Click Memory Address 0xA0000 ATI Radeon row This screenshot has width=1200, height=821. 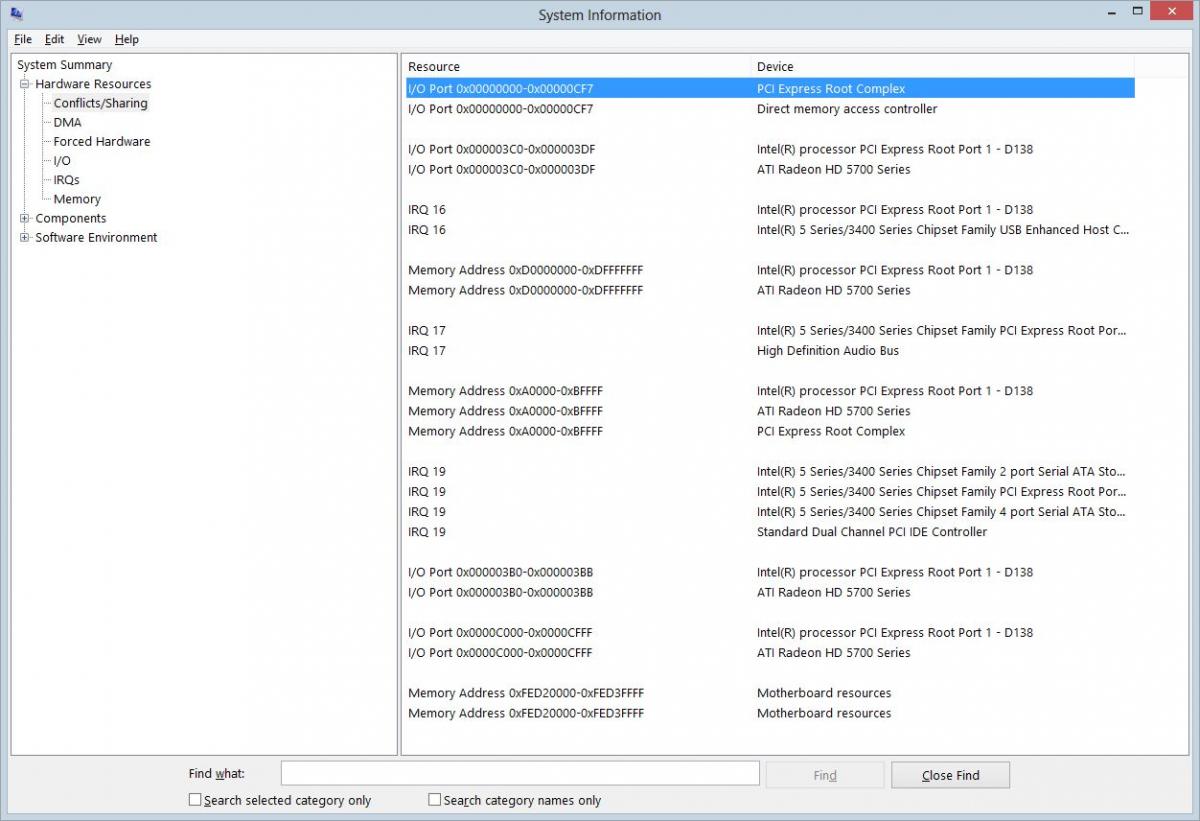(769, 411)
